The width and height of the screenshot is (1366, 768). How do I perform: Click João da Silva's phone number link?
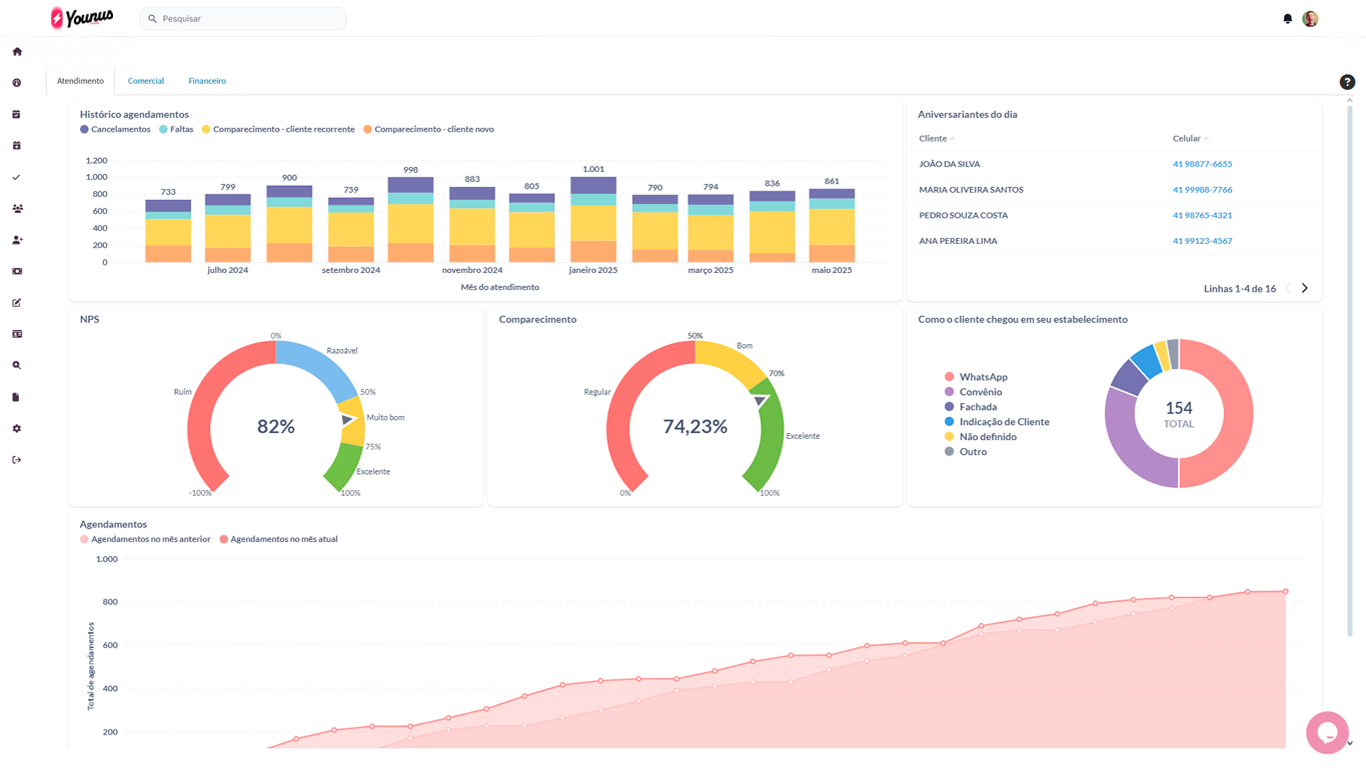(1202, 164)
